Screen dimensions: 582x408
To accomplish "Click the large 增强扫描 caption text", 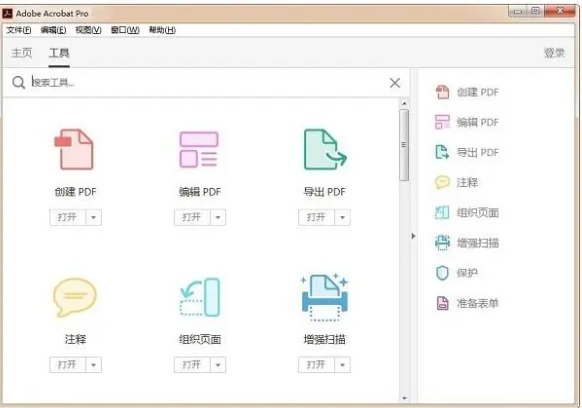I will coord(324,339).
